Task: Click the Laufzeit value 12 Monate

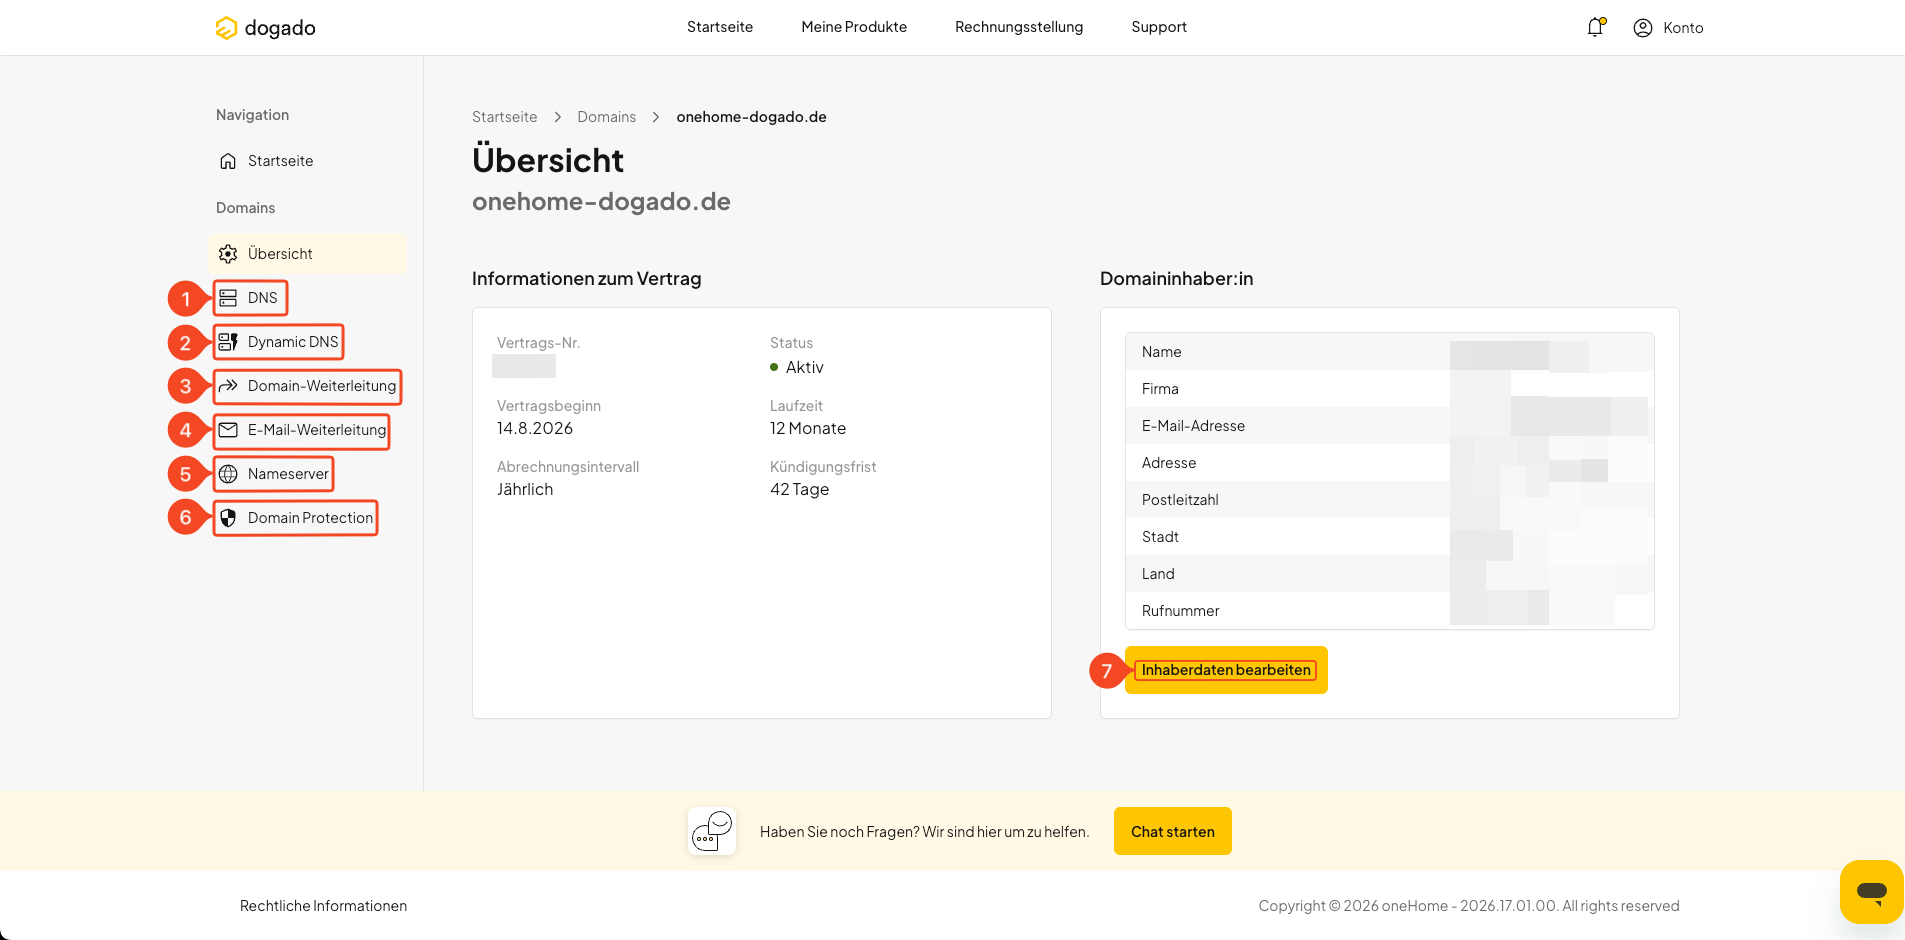Action: 808,428
